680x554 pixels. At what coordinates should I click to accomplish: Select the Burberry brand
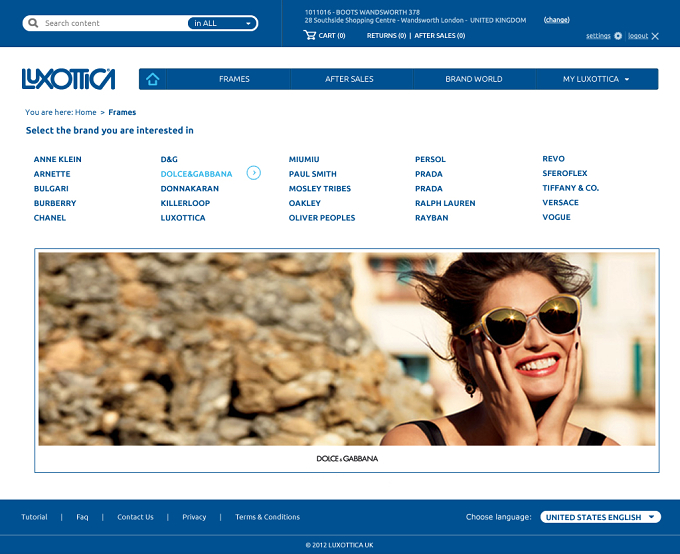point(55,203)
